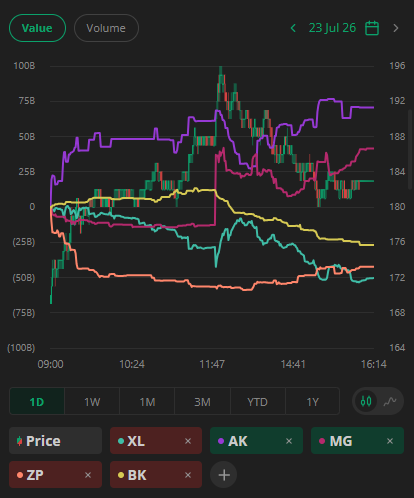
Task: Remove the ZP broker series
Action: click(x=88, y=475)
